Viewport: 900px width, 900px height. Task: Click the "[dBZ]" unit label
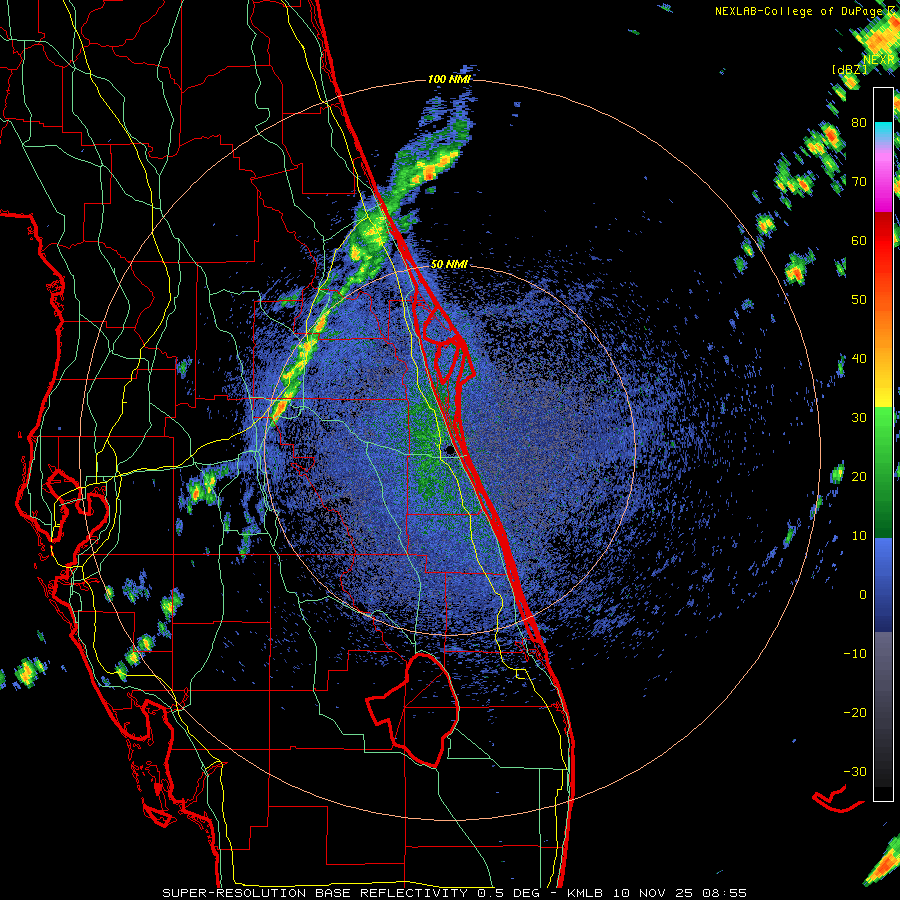850,69
